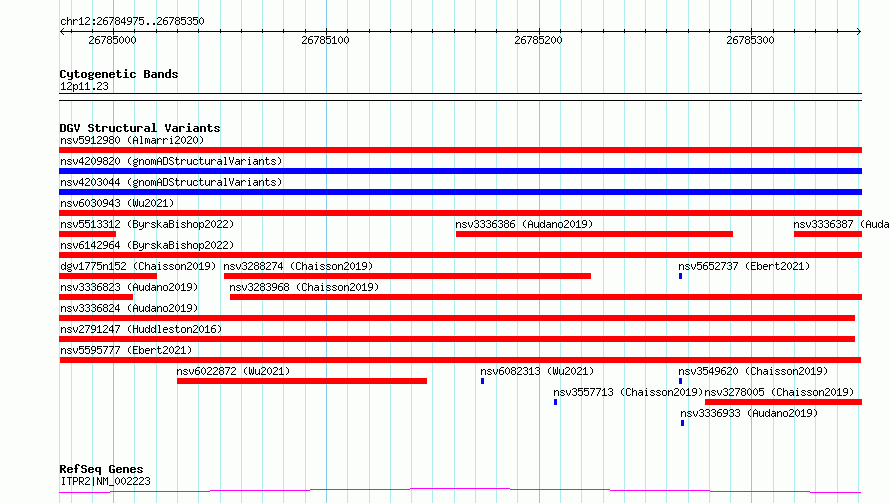Click the blue marker under nsv3336933
The height and width of the screenshot is (503, 890).
(682, 423)
